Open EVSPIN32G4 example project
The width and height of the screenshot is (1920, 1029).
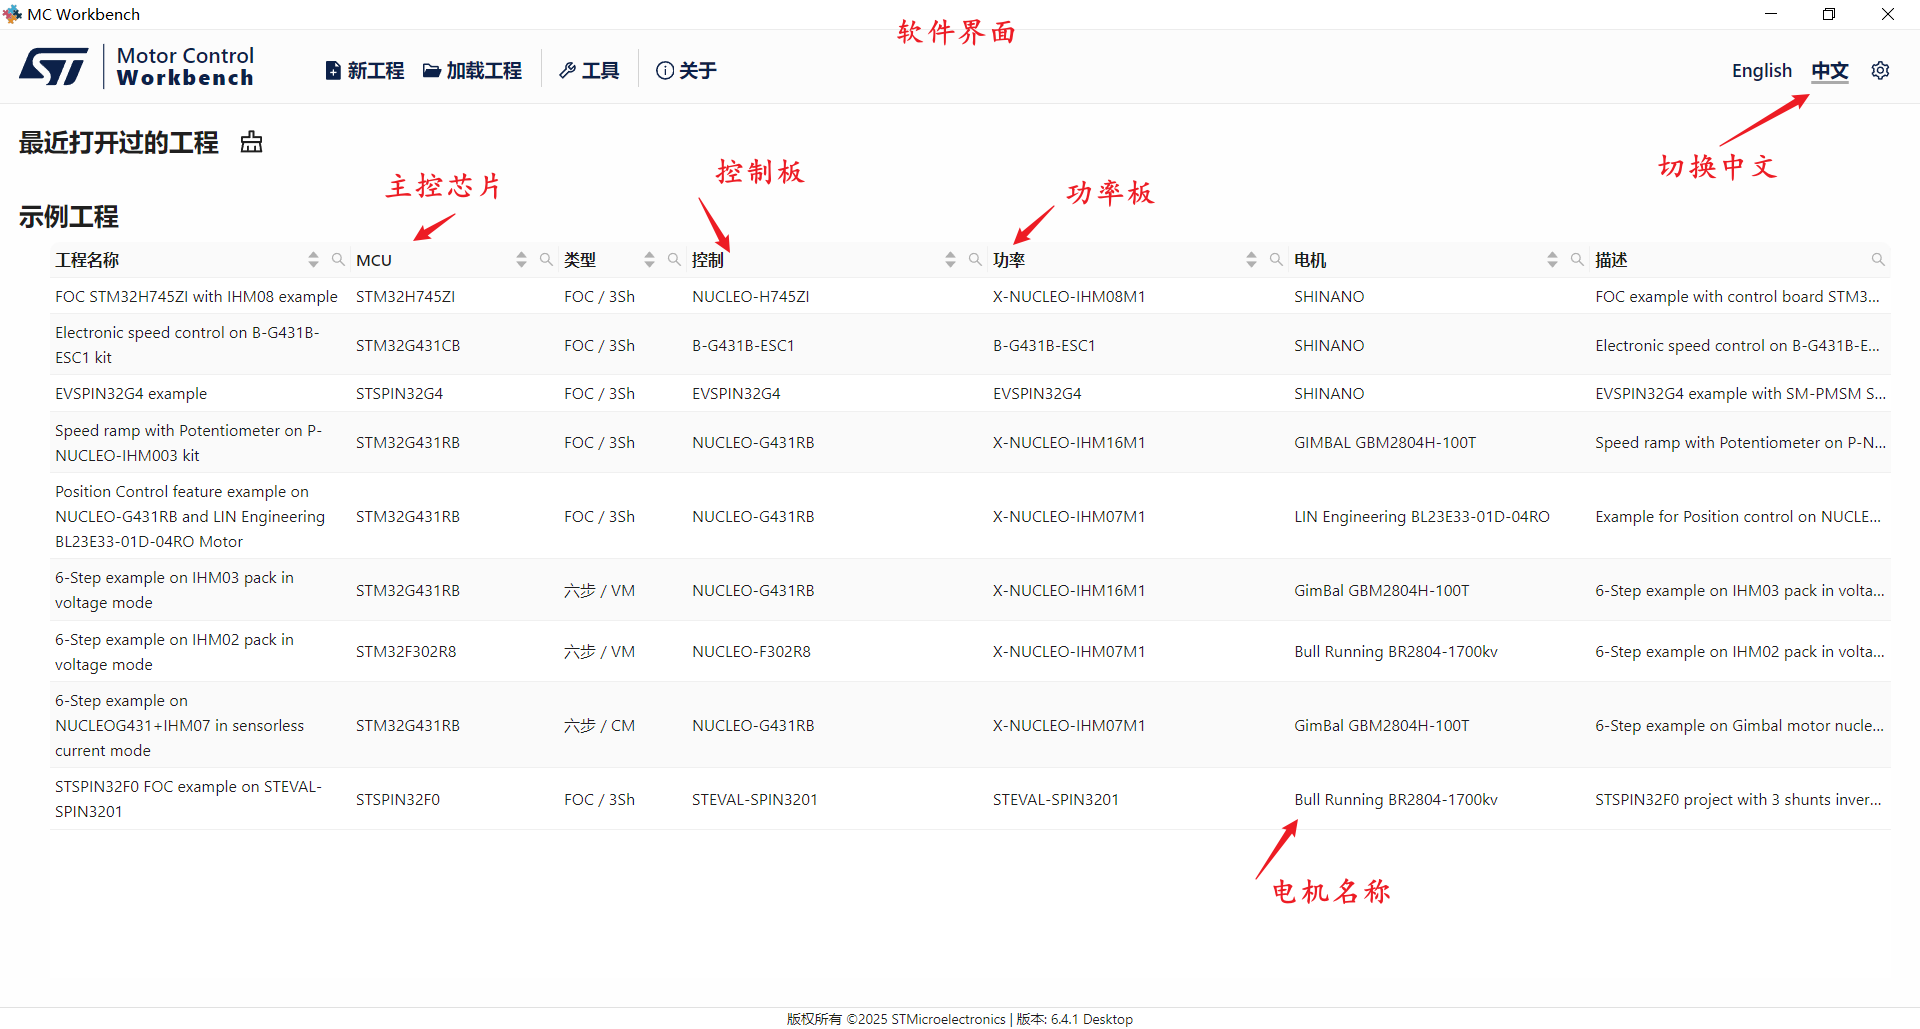[x=131, y=394]
